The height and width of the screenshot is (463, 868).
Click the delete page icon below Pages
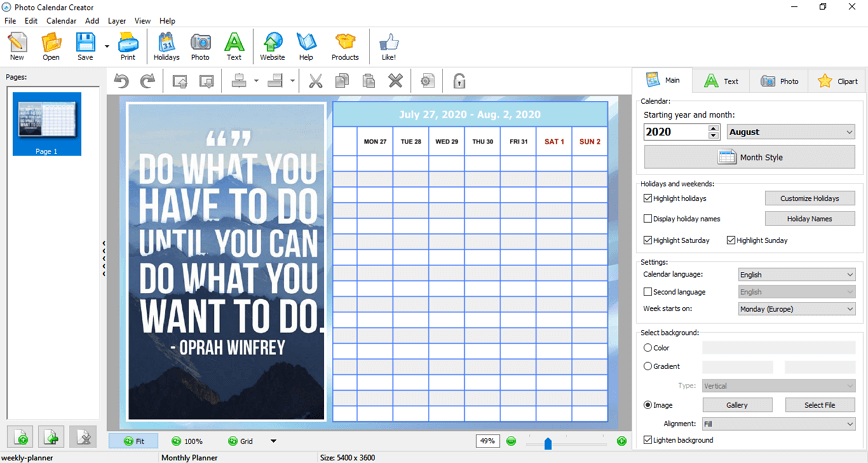tap(83, 438)
